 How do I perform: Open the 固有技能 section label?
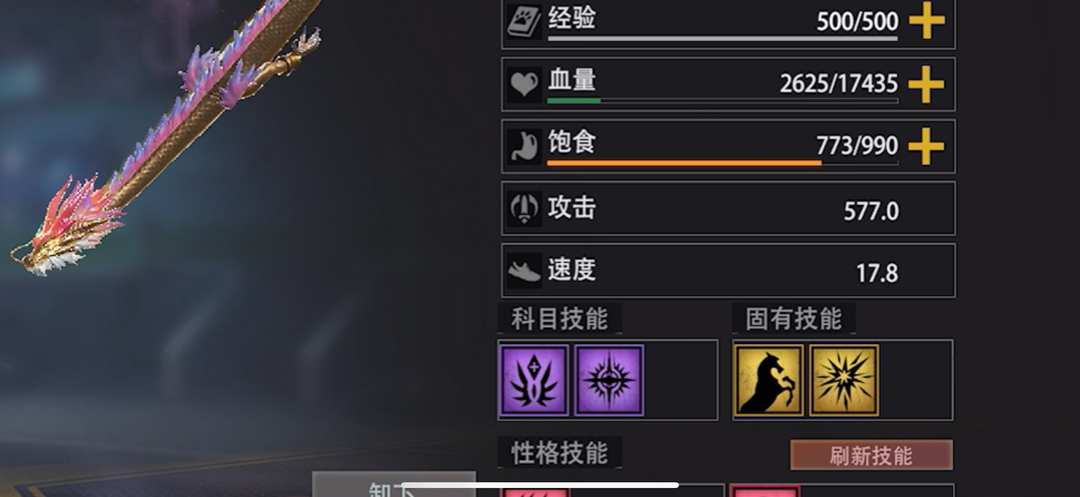pos(793,319)
